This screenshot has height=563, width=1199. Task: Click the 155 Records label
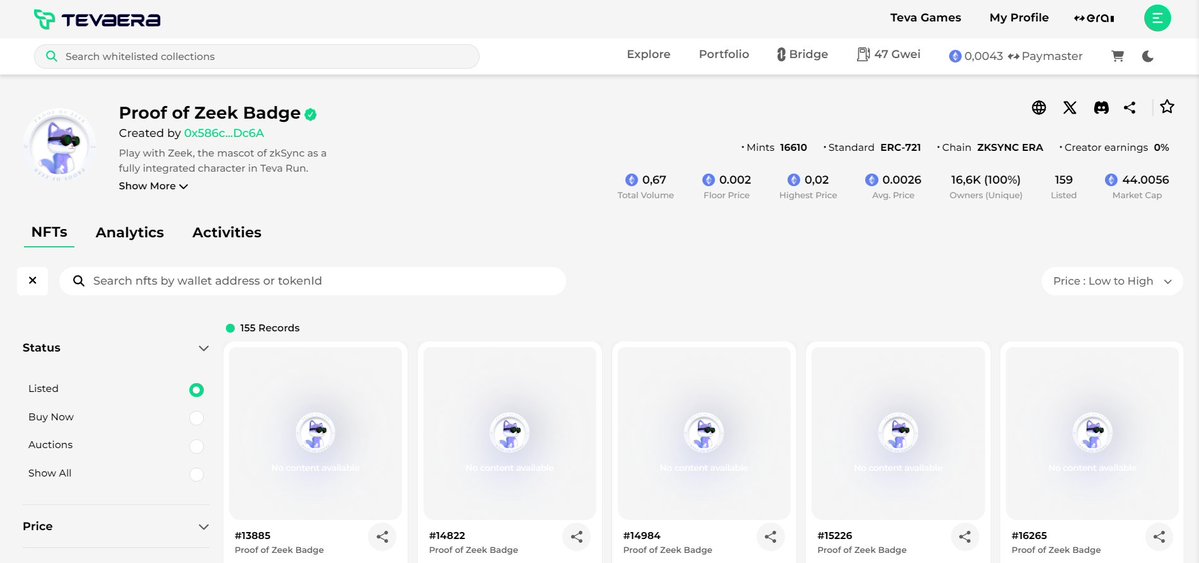coord(269,328)
